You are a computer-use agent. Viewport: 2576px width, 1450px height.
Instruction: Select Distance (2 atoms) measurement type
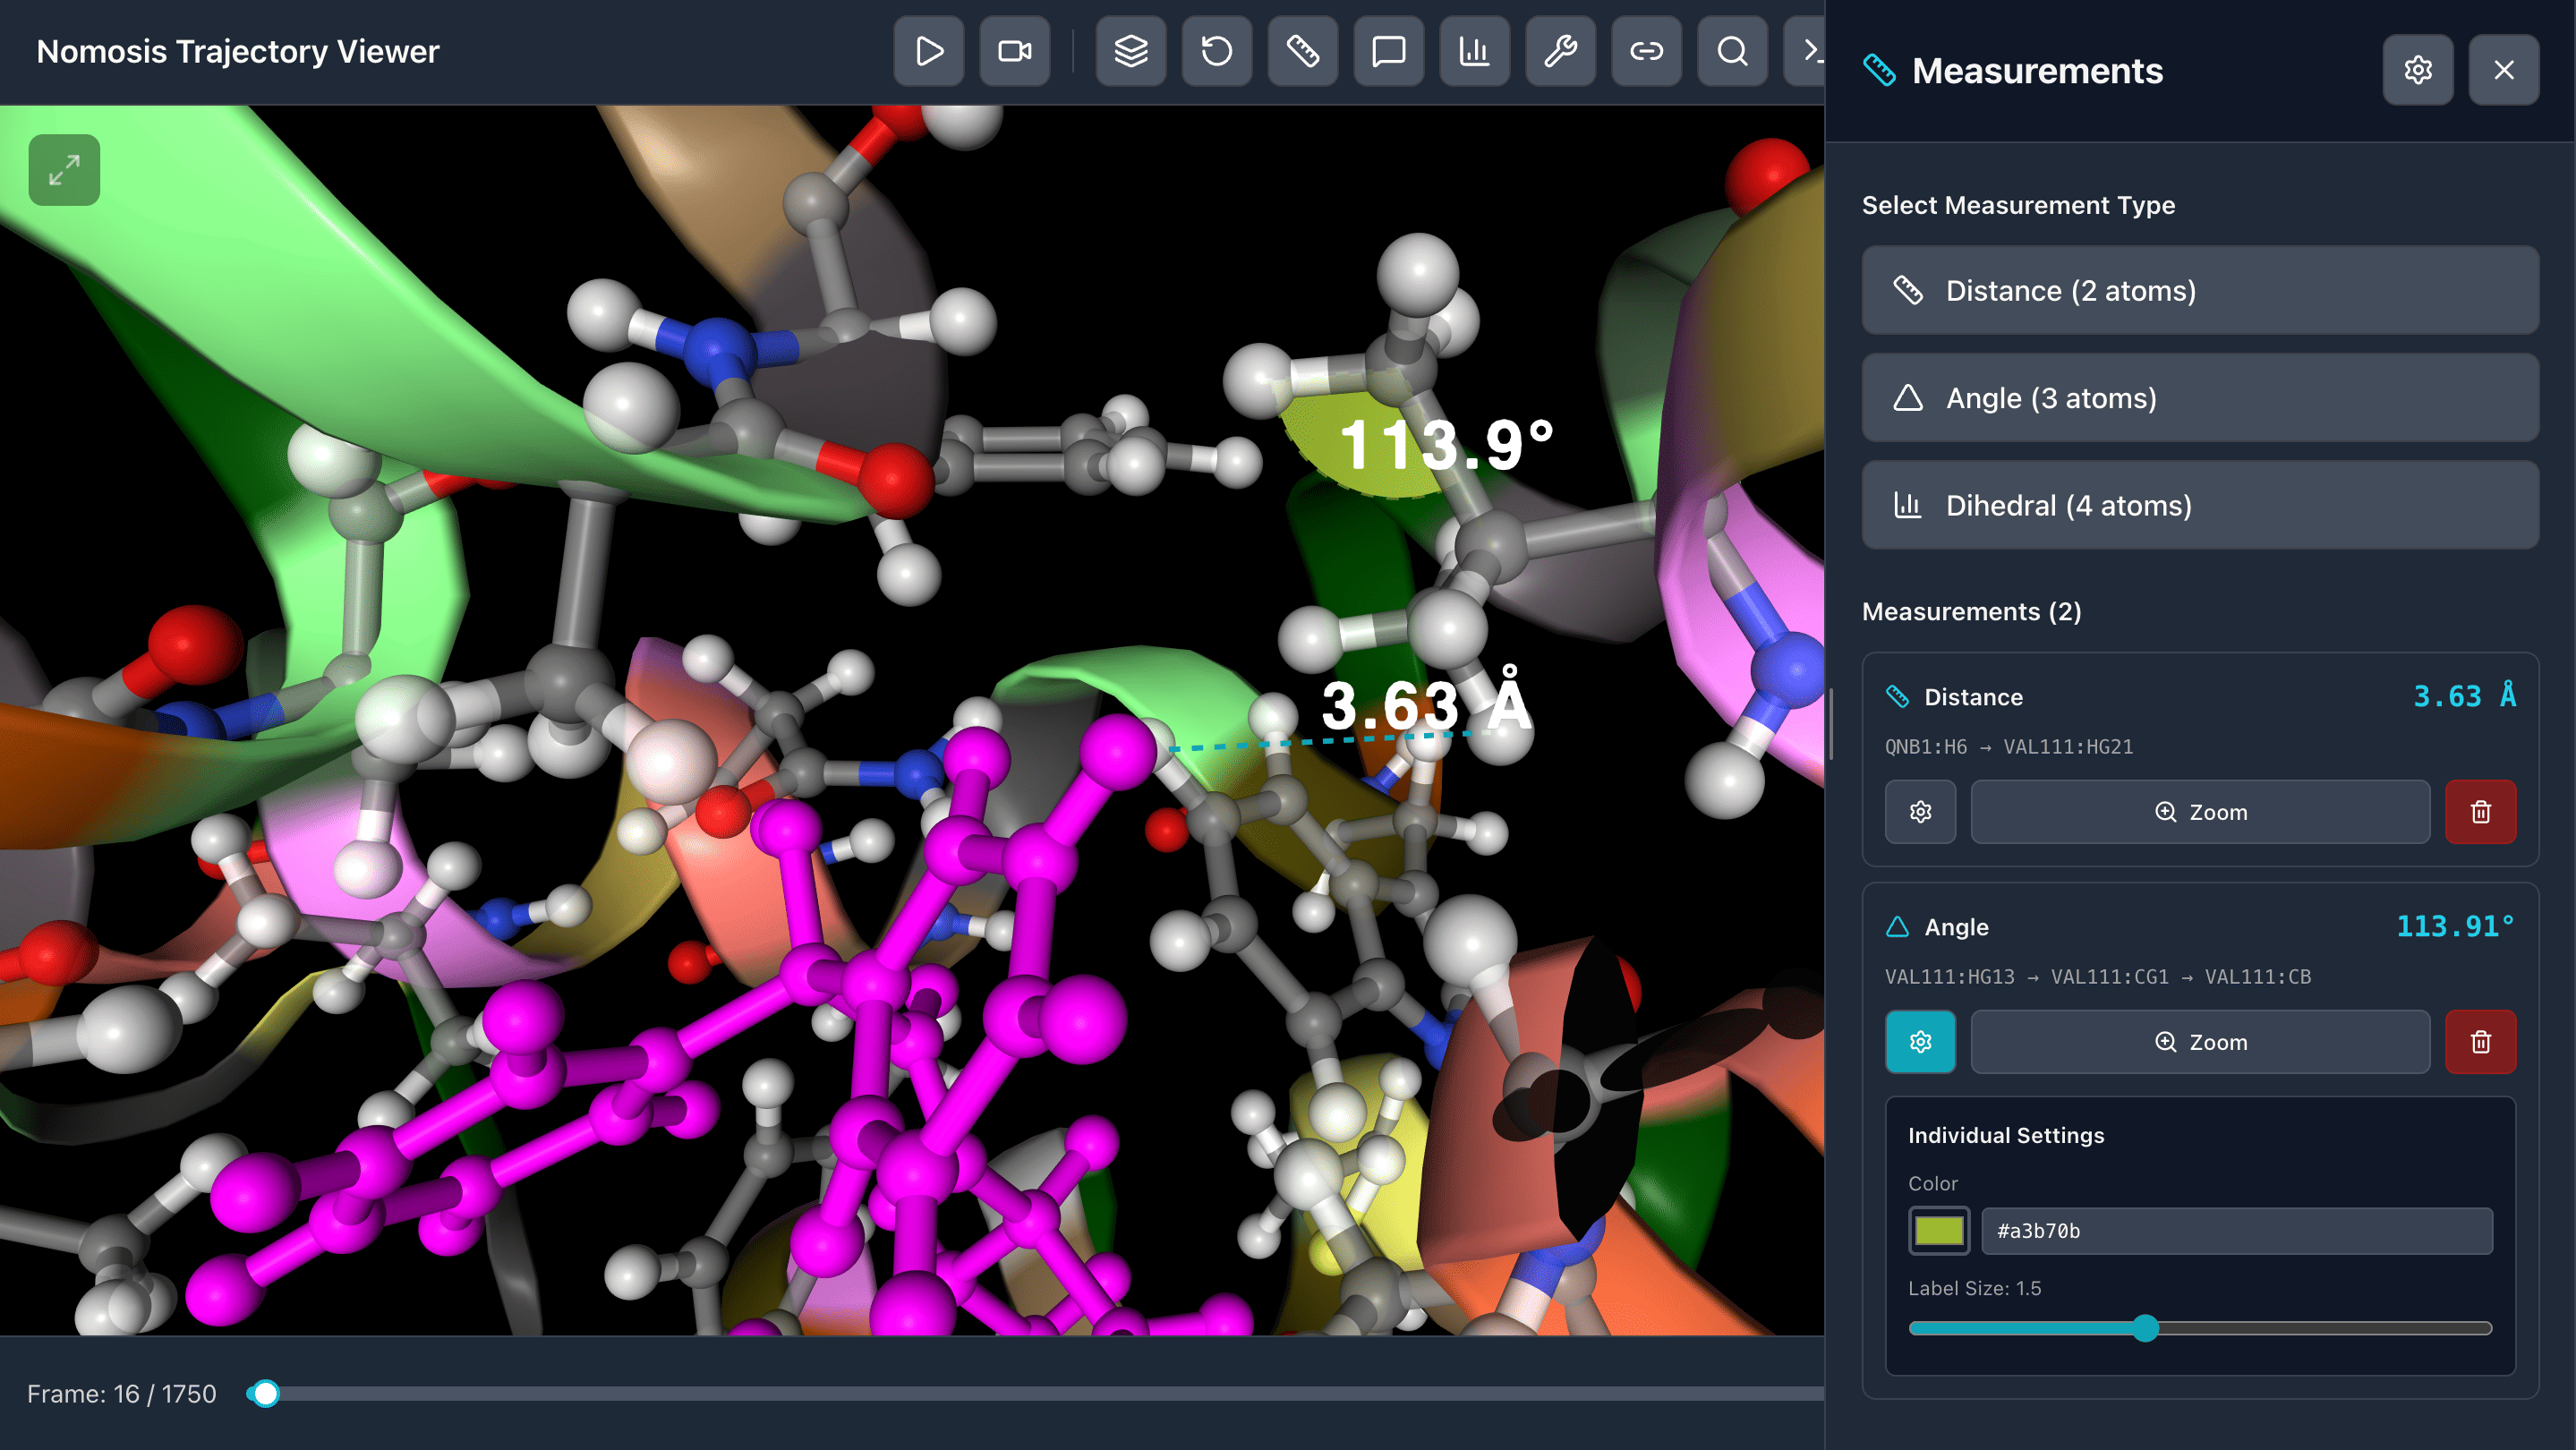(2199, 291)
